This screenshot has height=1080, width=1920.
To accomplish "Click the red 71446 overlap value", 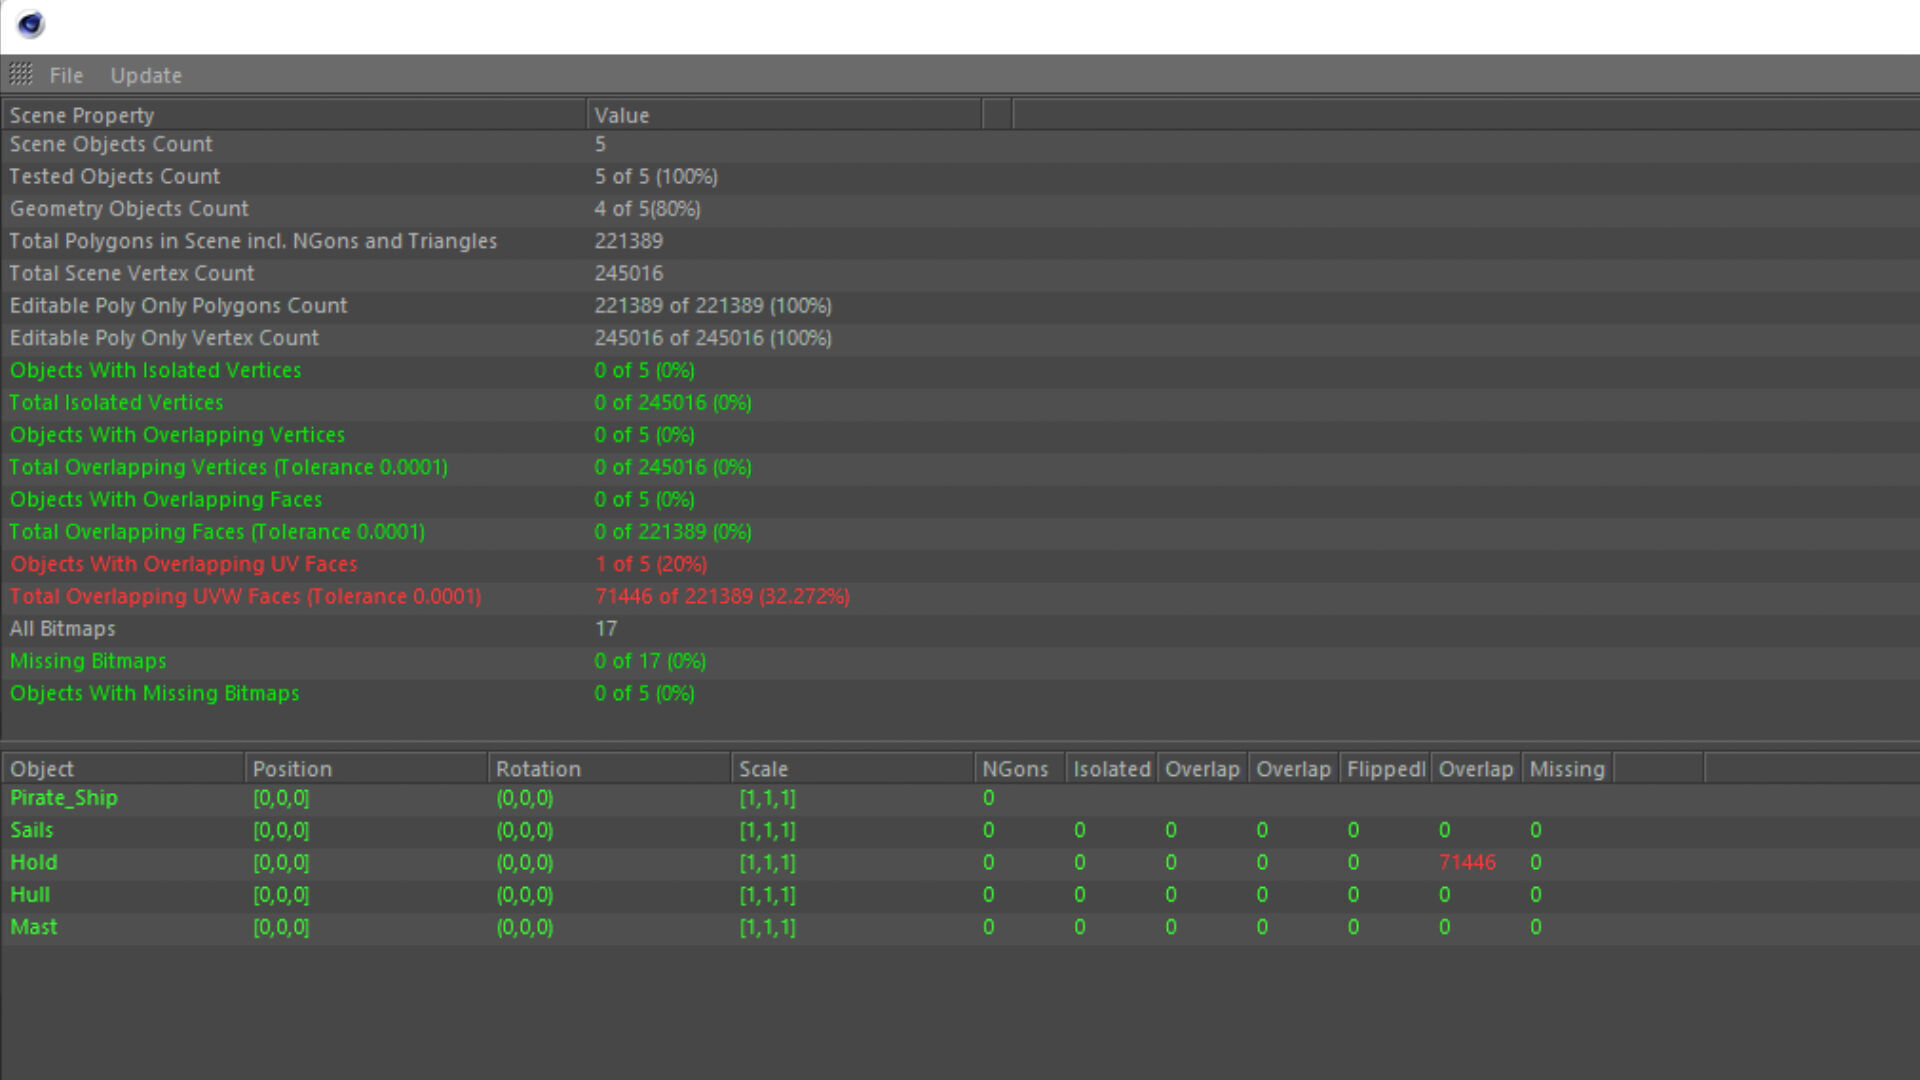I will 1467,862.
